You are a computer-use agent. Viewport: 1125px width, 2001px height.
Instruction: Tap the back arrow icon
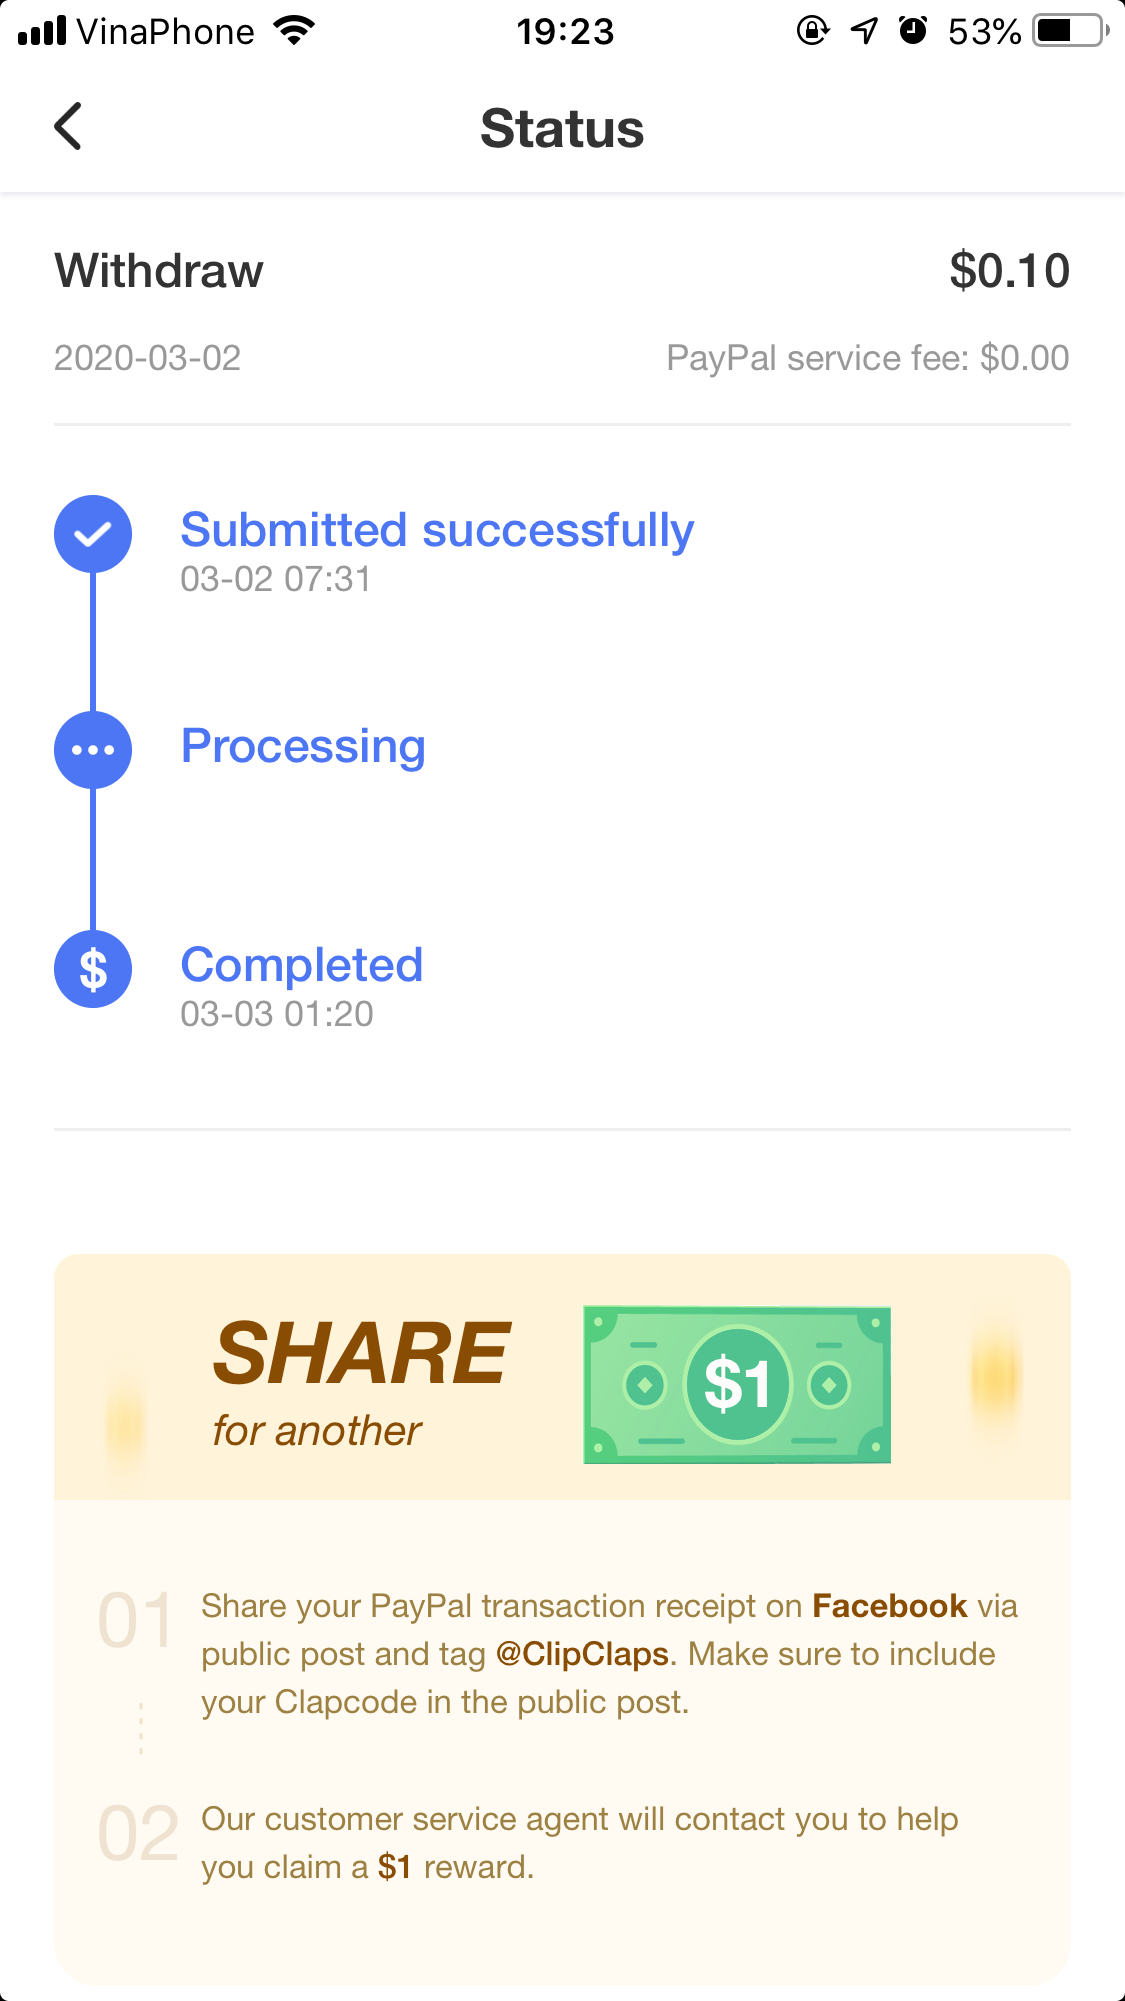click(68, 127)
